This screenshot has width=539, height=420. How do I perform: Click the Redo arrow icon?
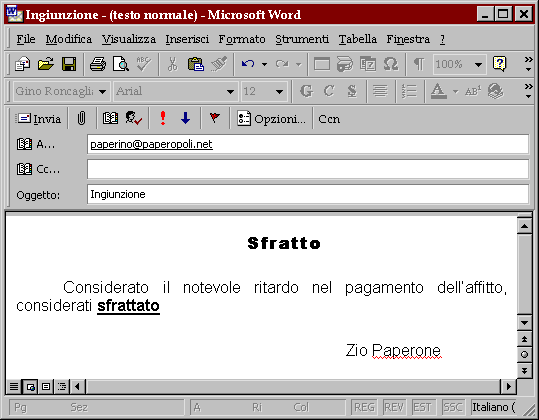click(282, 64)
